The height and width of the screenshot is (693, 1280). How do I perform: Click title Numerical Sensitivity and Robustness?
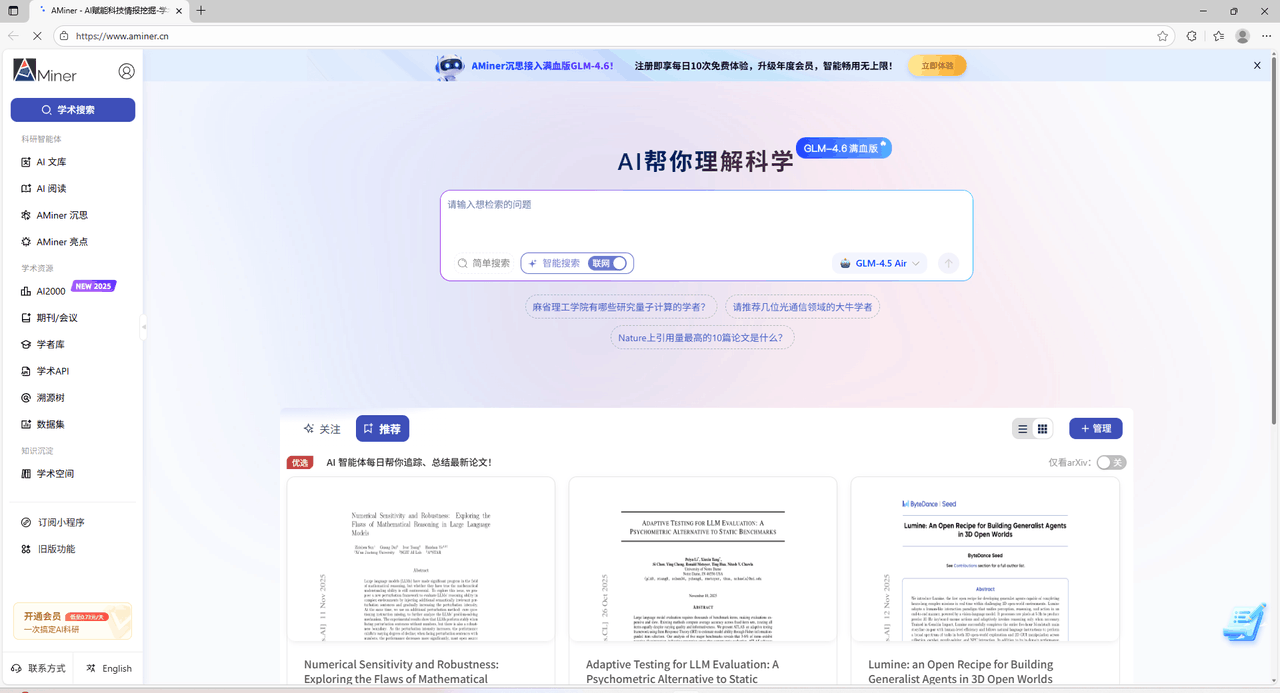click(401, 671)
